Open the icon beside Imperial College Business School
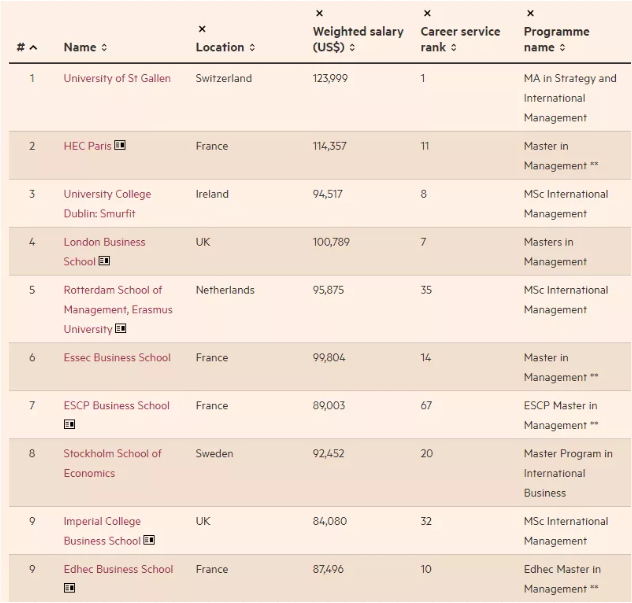 [x=149, y=541]
